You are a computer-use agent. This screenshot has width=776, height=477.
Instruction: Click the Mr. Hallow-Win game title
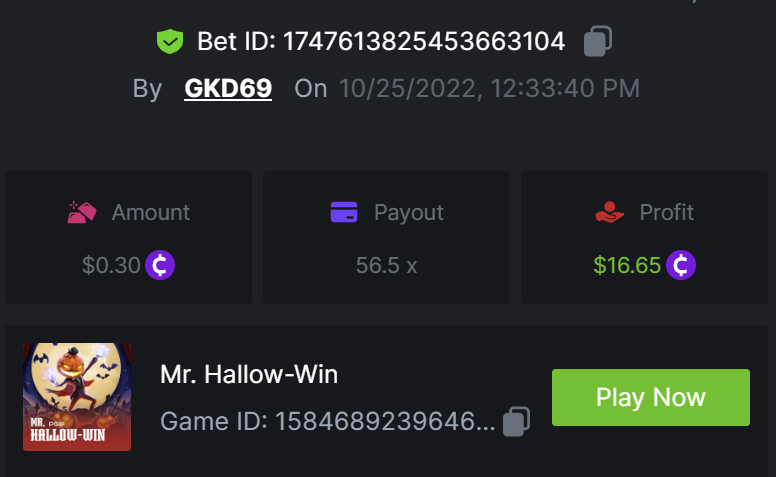pyautogui.click(x=249, y=374)
